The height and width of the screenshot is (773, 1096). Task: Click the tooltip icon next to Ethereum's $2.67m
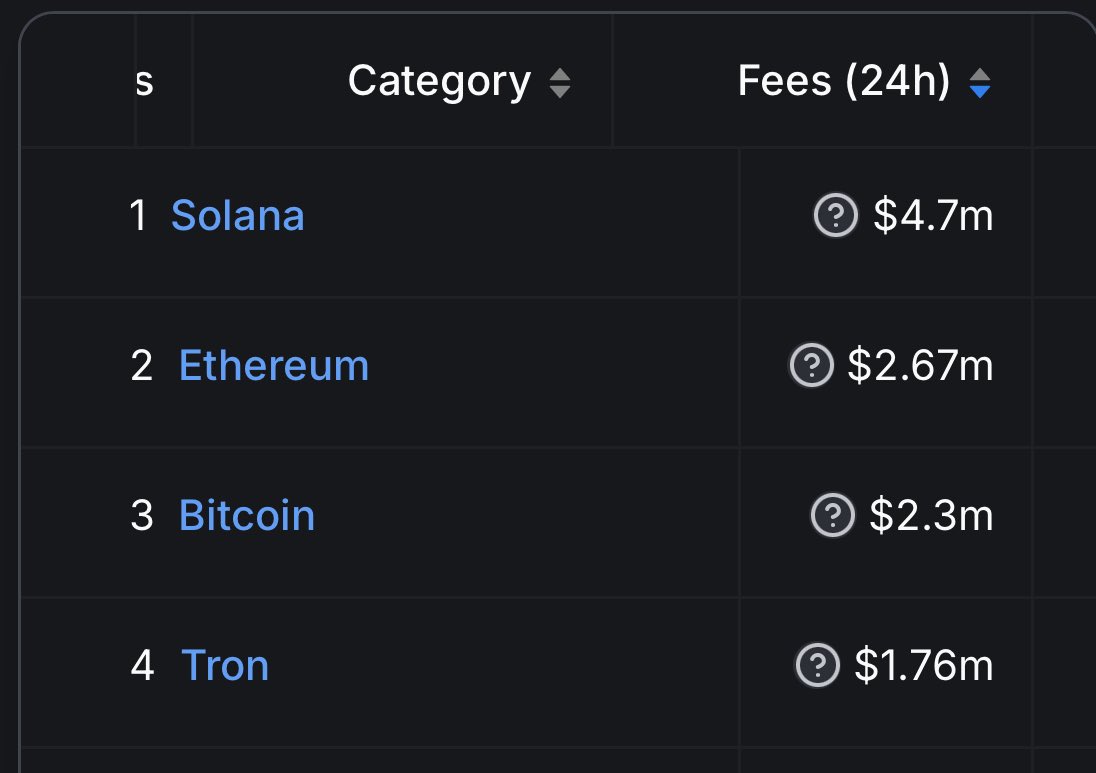point(813,366)
